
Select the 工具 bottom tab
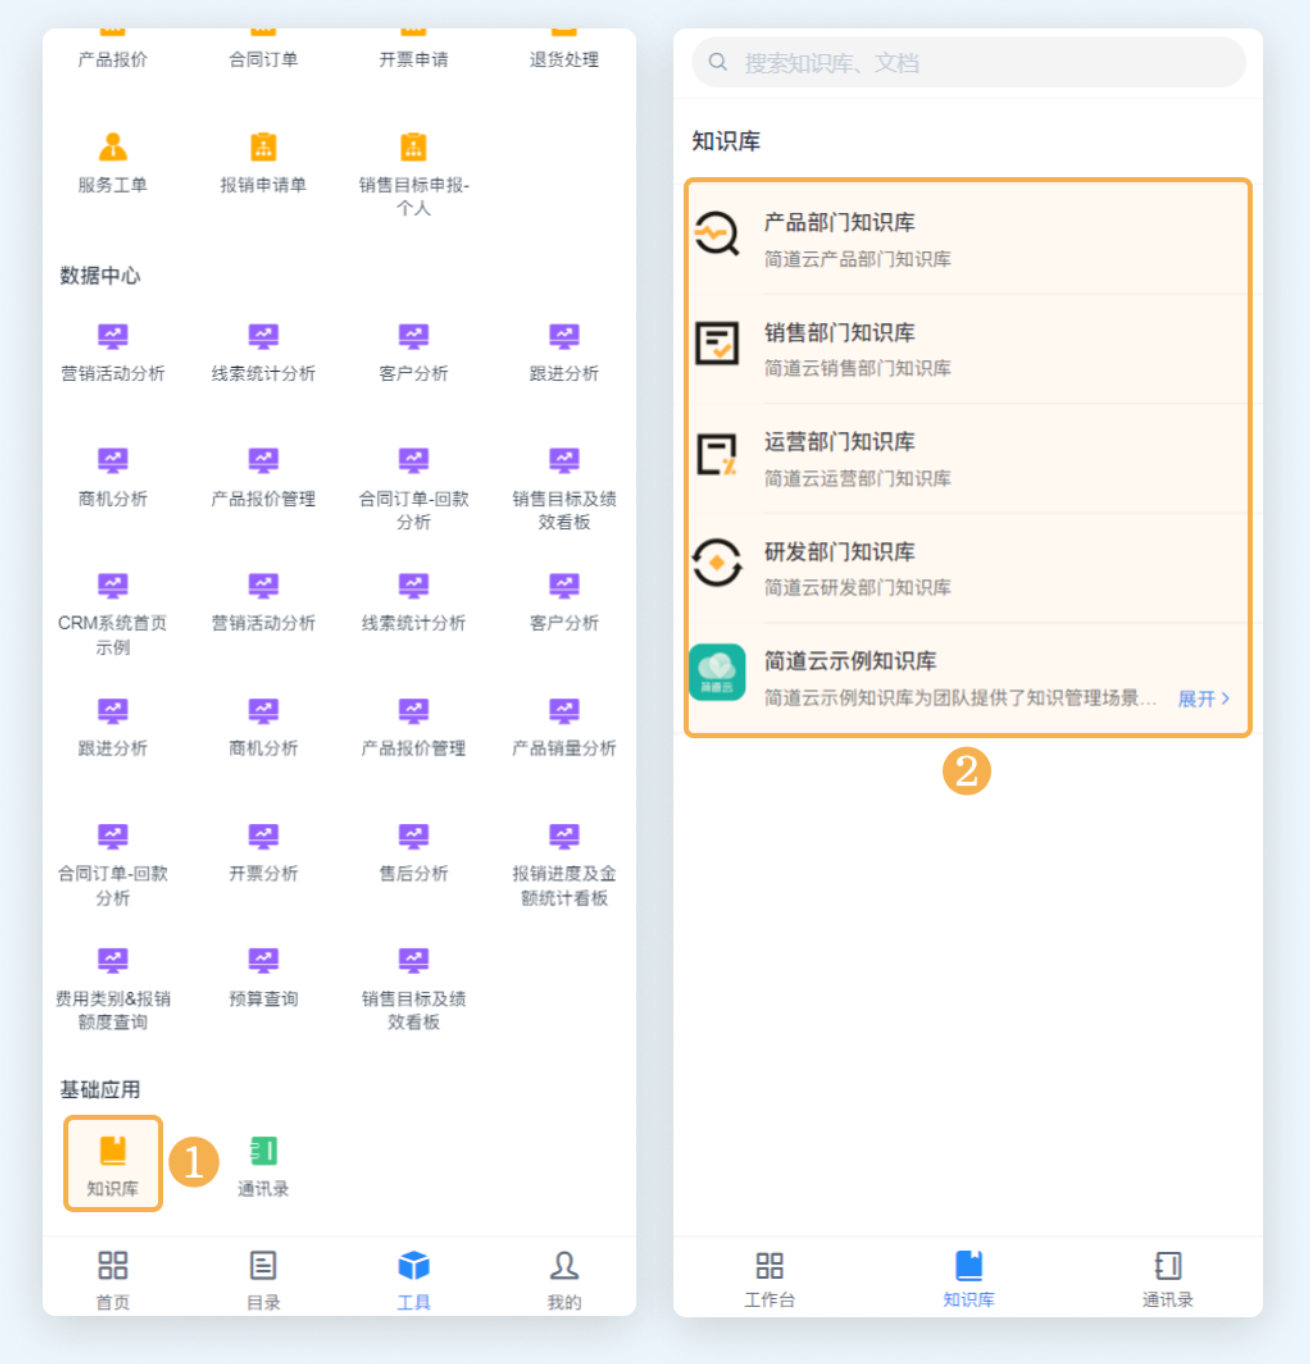[414, 1279]
